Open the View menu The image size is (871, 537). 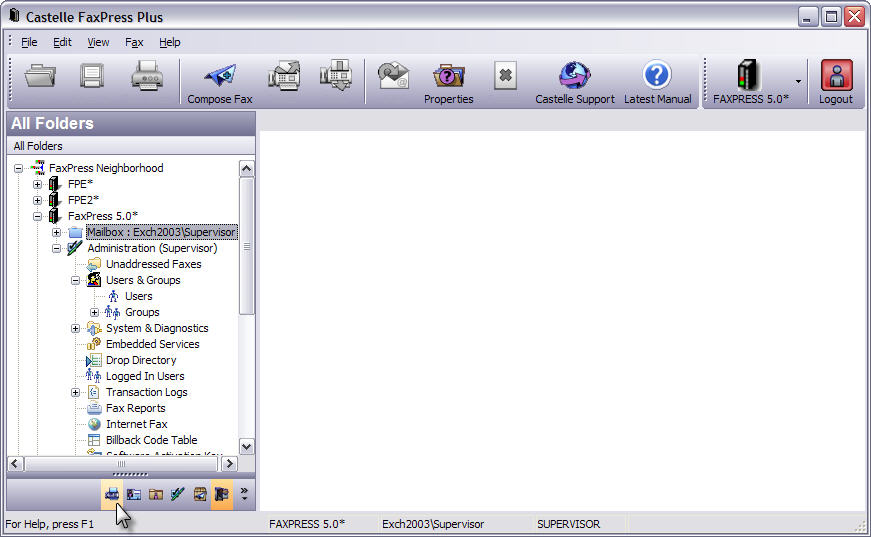98,42
